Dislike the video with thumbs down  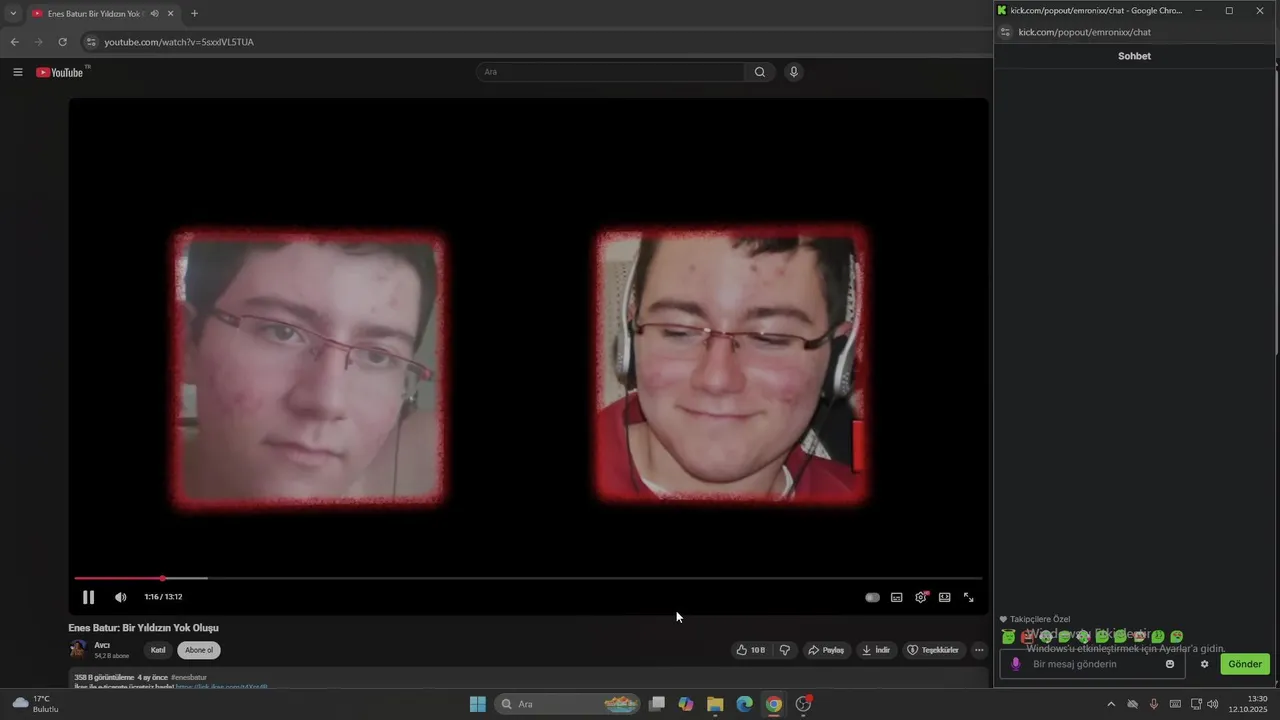click(785, 650)
